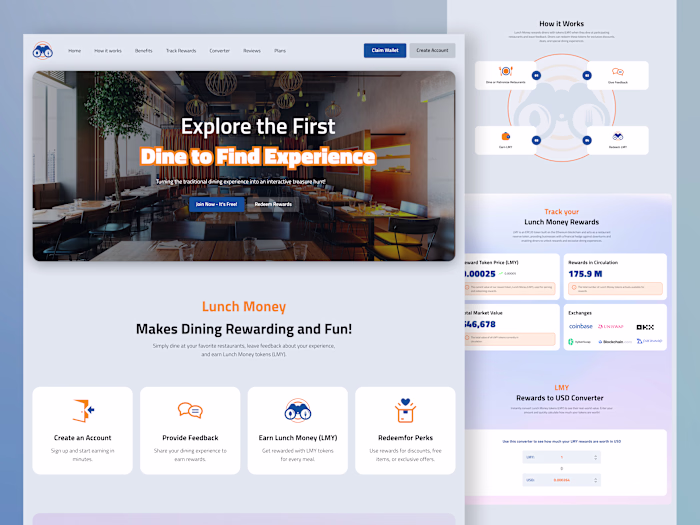700x525 pixels.
Task: Click the Create Account button in header
Action: pyautogui.click(x=432, y=50)
